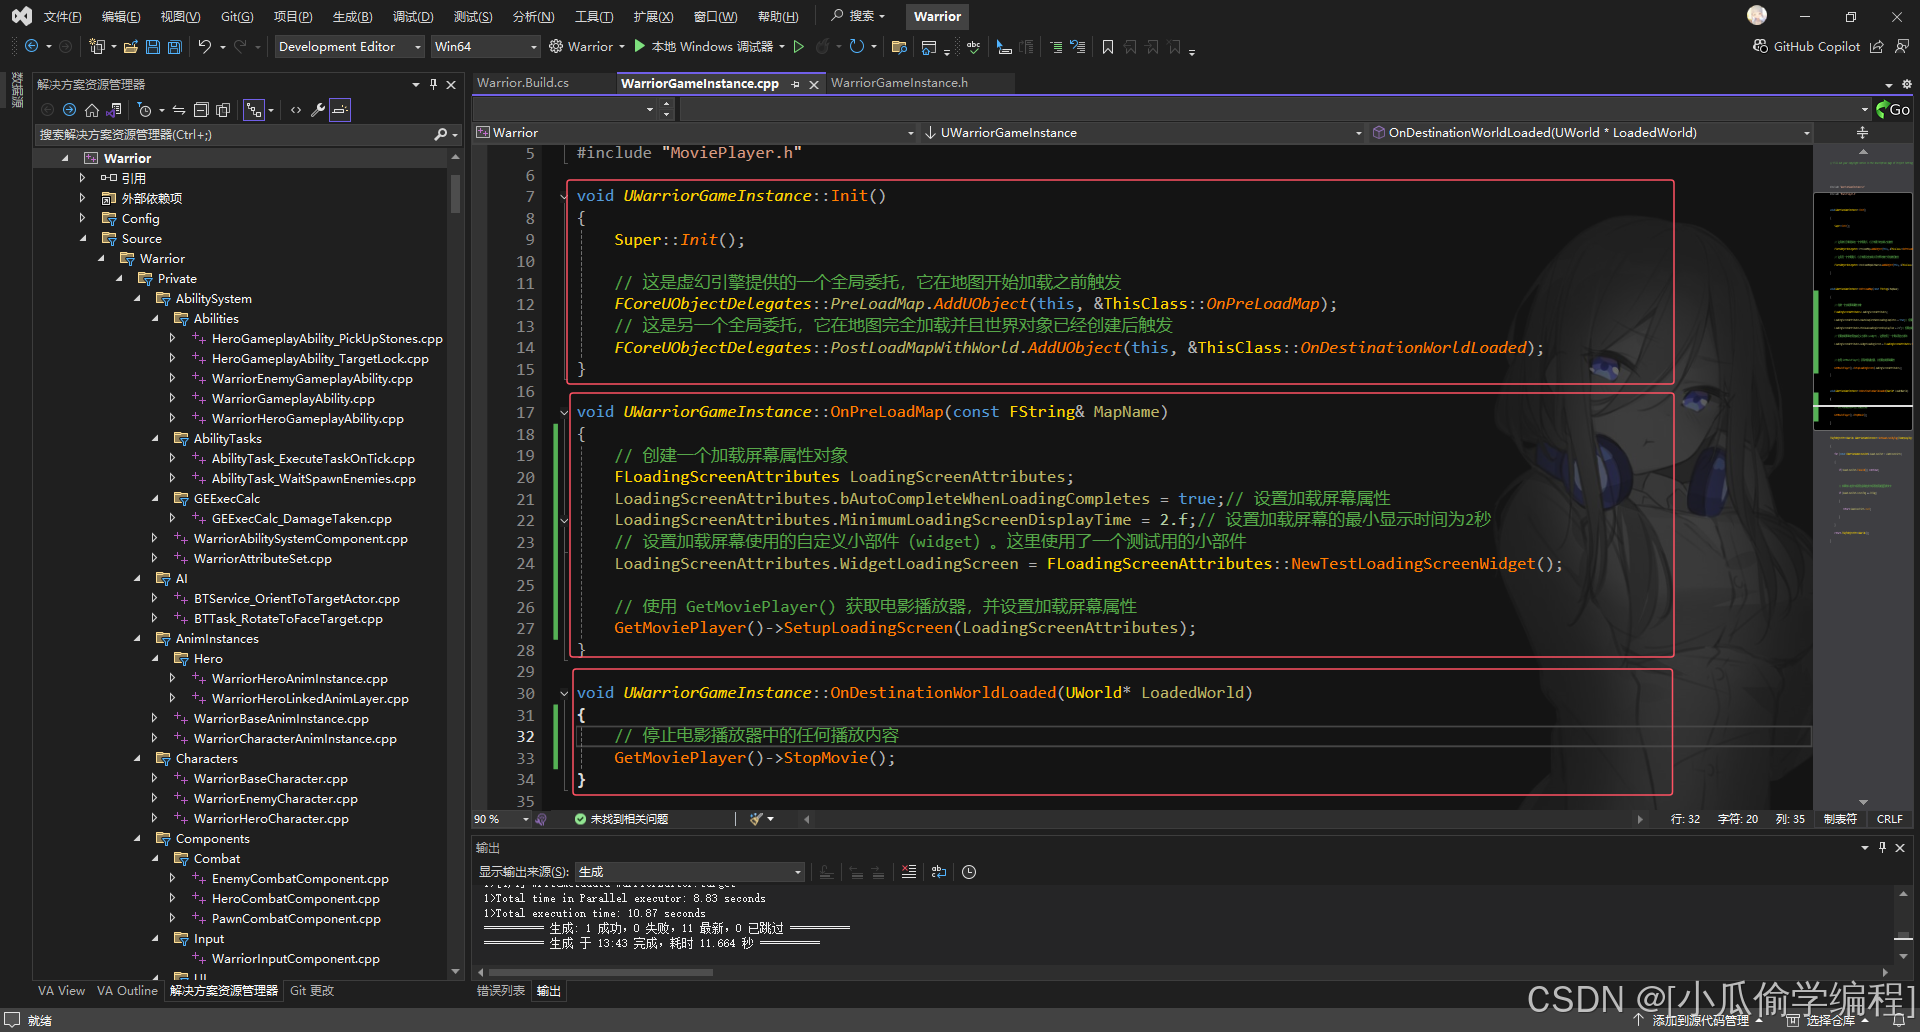Viewport: 1920px width, 1032px height.
Task: Open the output source dropdown showing 生成
Action: pyautogui.click(x=690, y=872)
